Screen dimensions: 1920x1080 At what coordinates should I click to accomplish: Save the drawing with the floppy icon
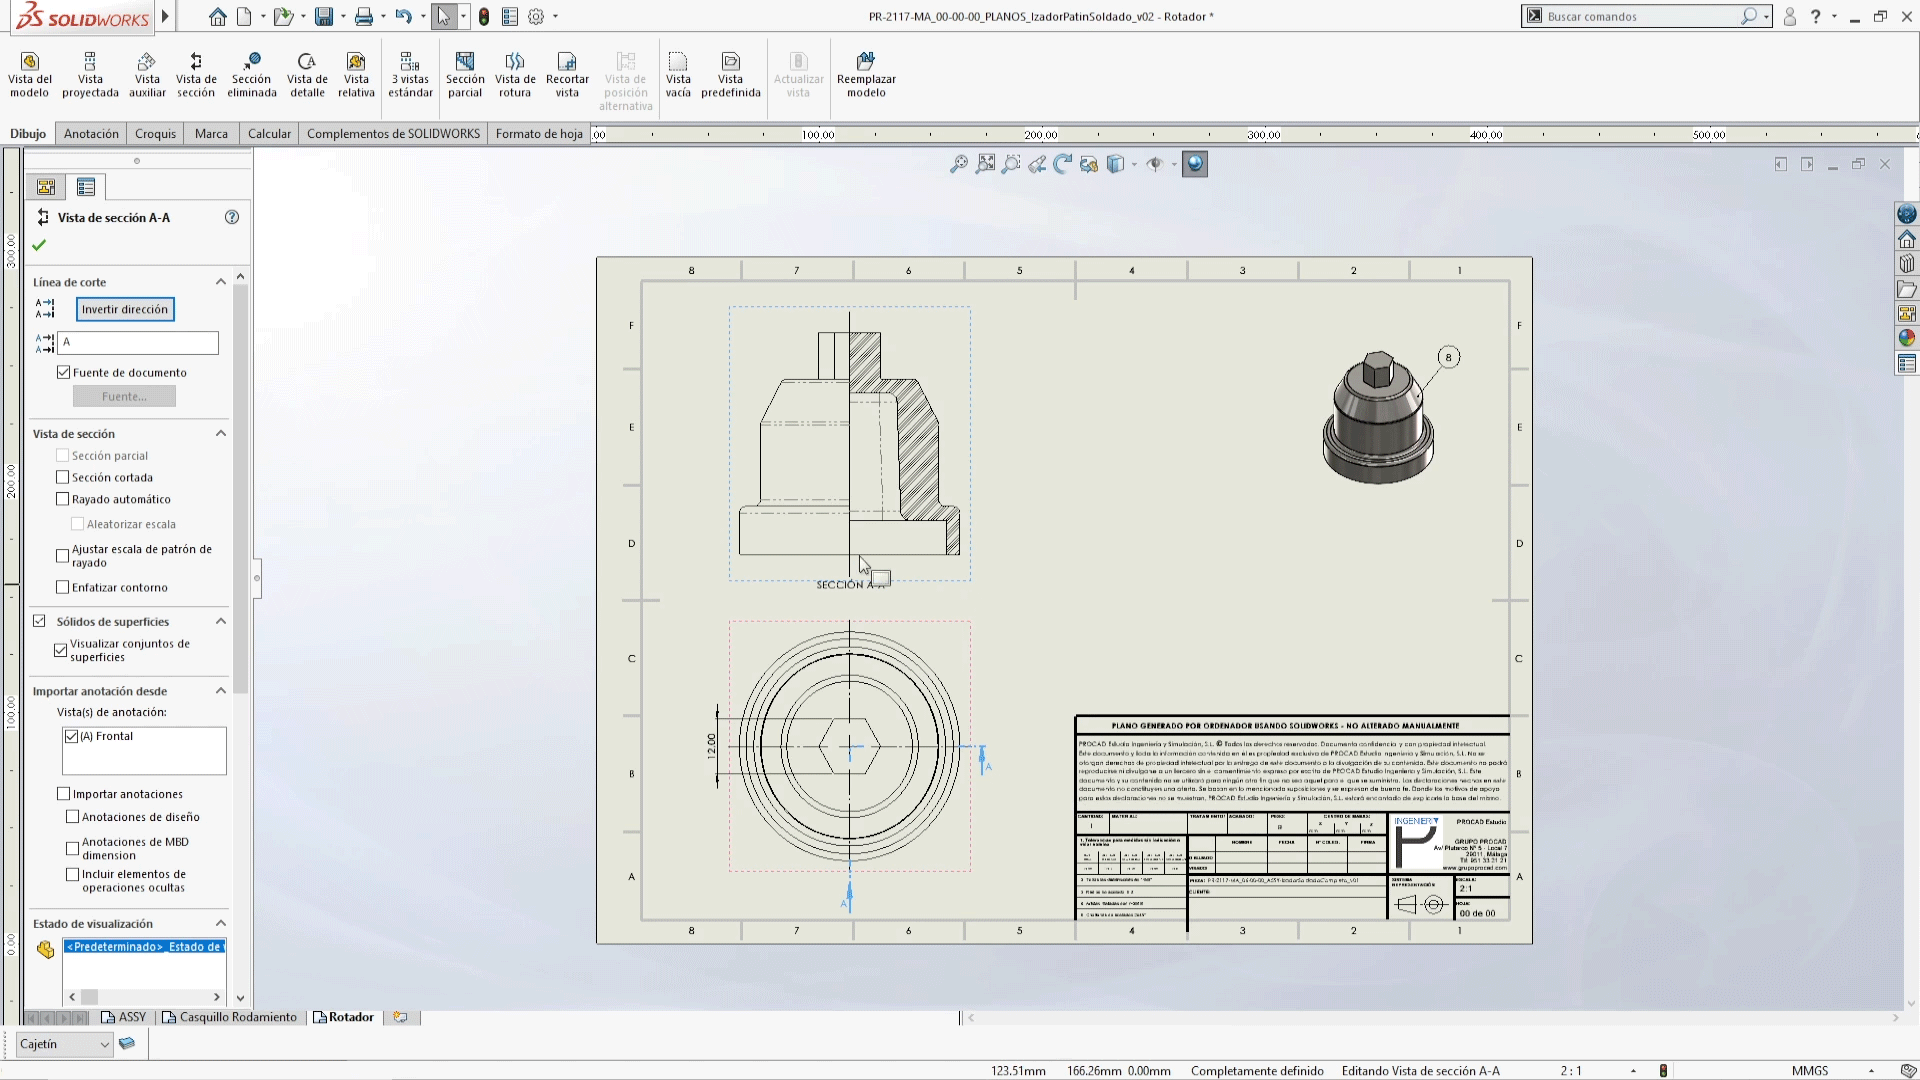click(x=323, y=17)
